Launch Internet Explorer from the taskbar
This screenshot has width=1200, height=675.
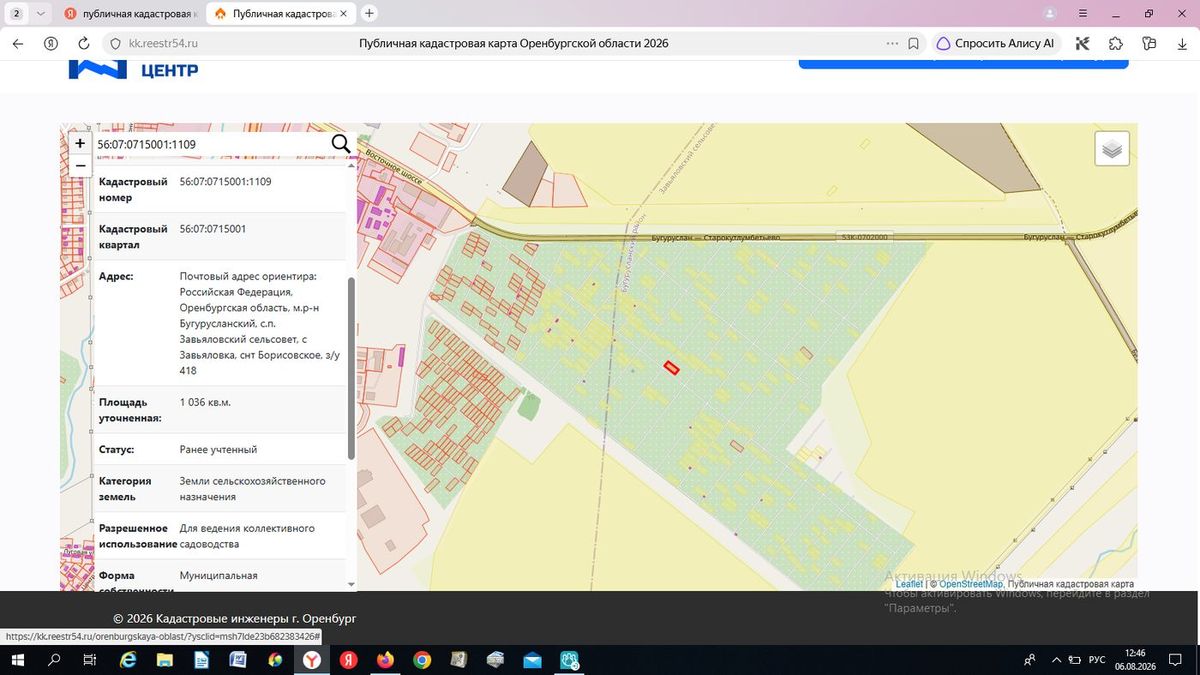click(x=128, y=660)
